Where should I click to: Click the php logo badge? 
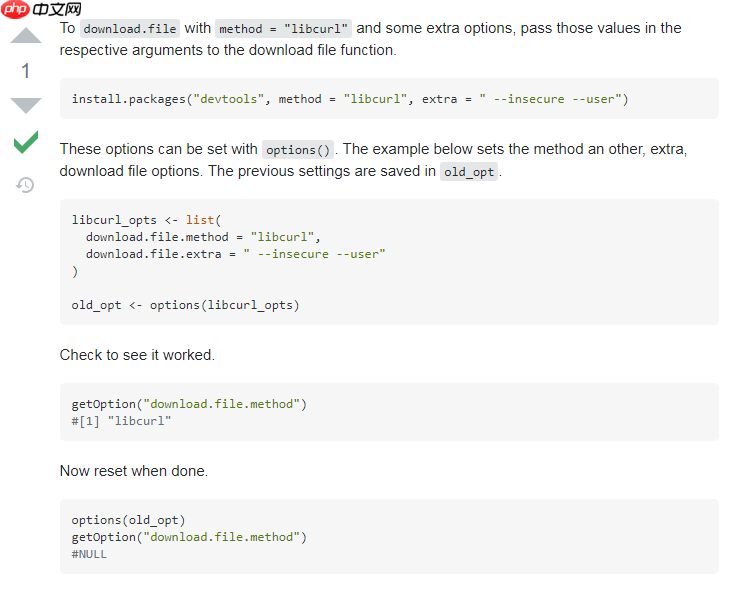15,9
